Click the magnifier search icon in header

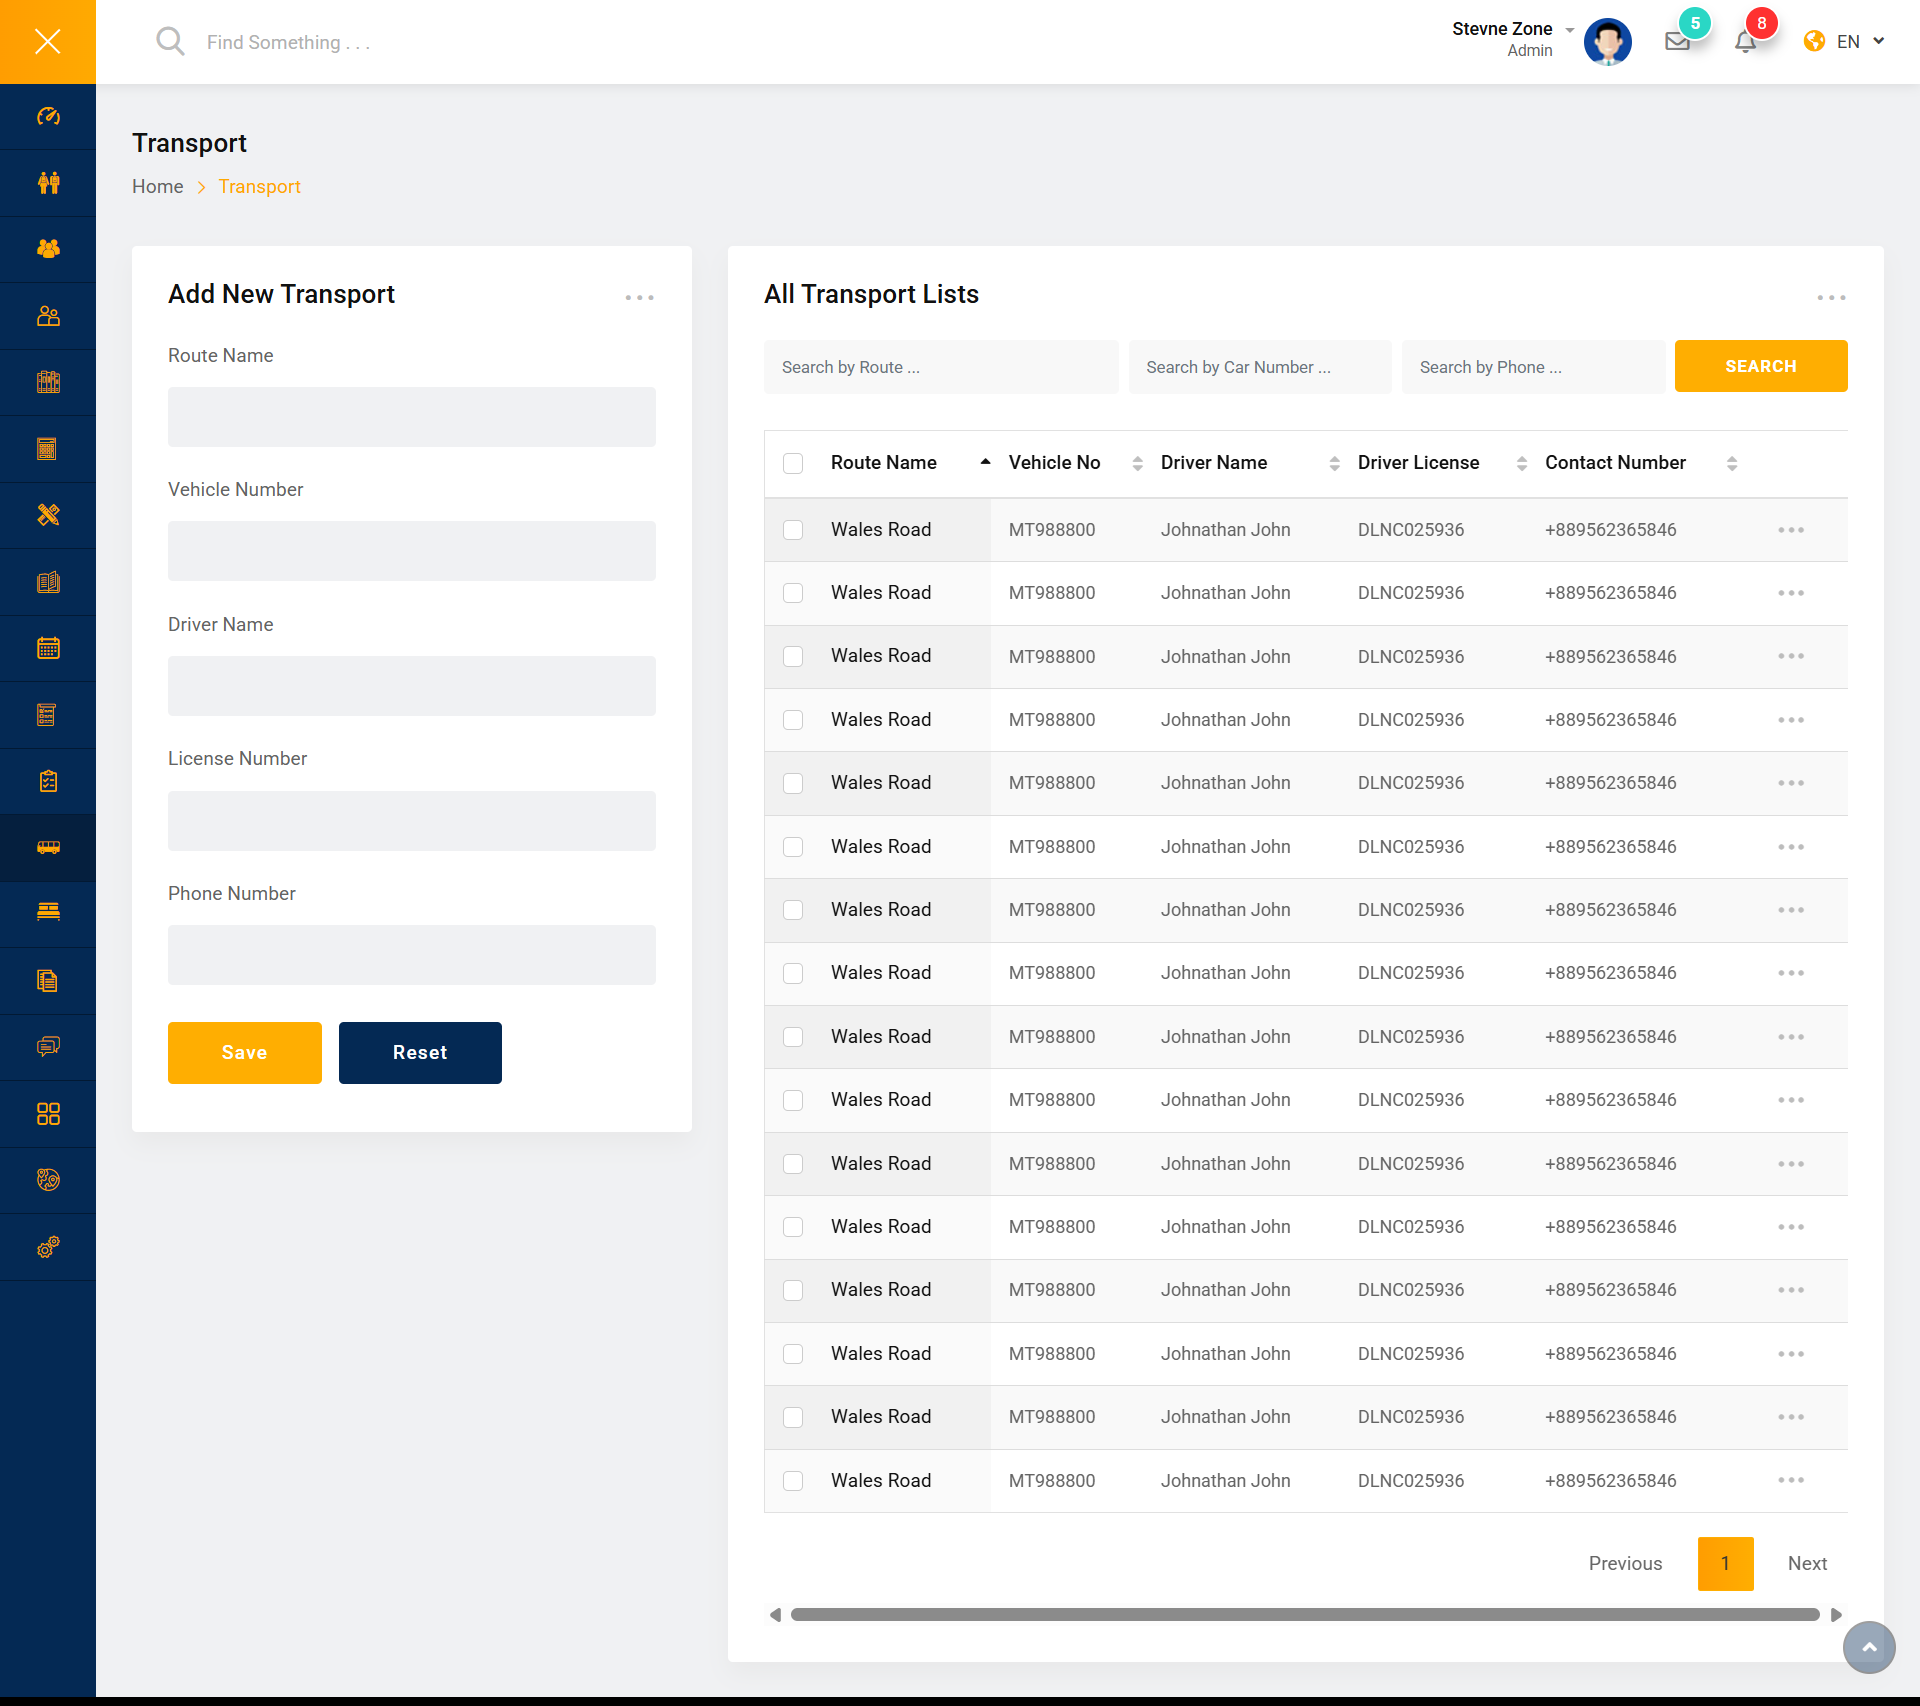[170, 41]
